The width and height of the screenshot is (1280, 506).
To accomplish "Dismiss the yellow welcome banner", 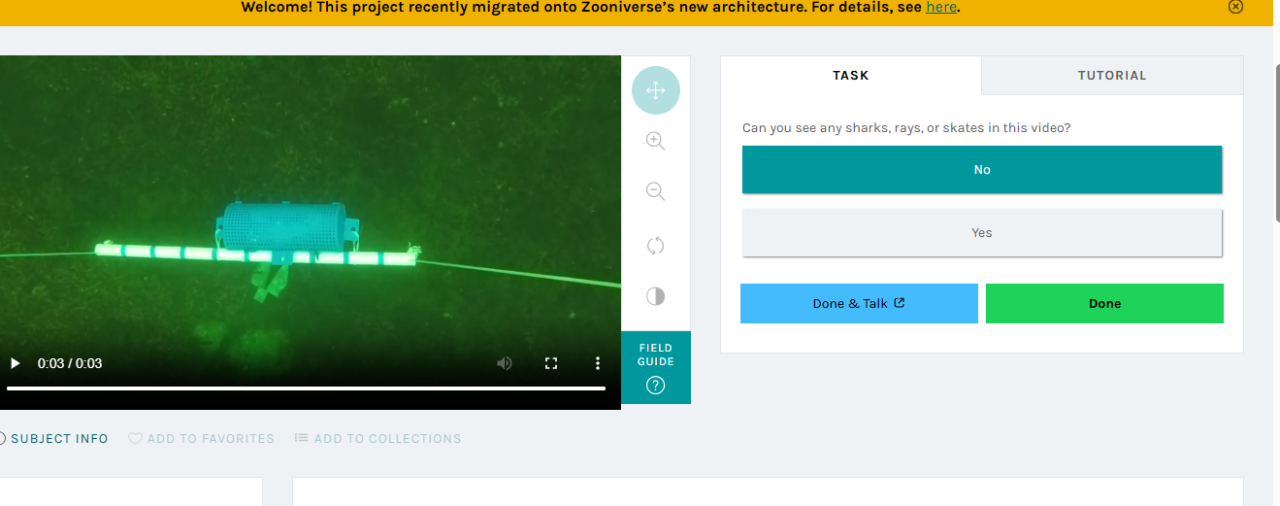I will [x=1236, y=7].
